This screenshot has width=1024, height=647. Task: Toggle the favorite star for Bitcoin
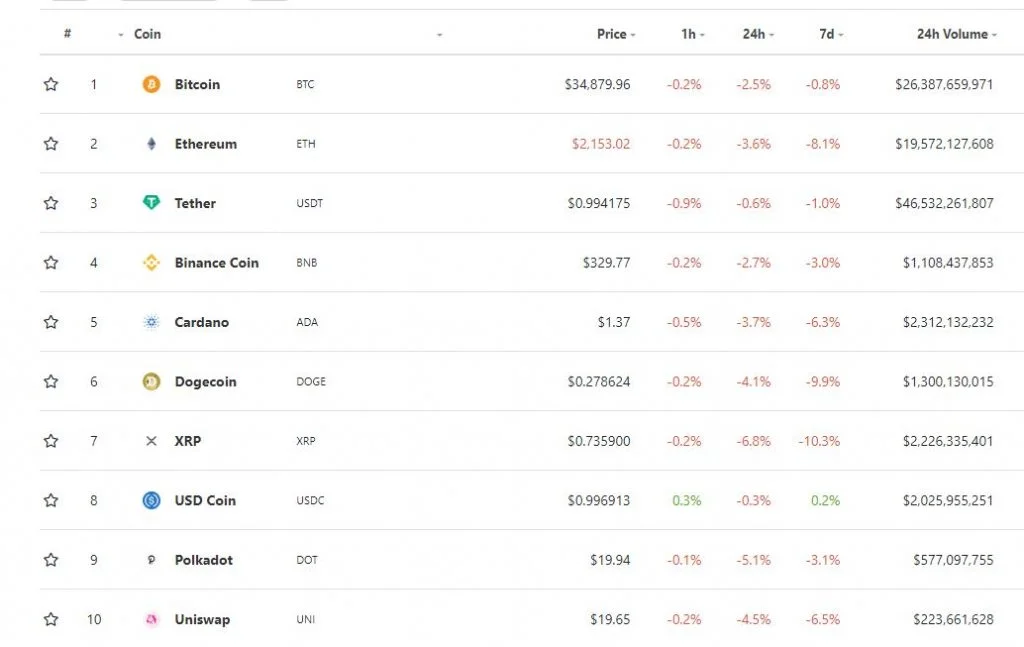[x=51, y=84]
